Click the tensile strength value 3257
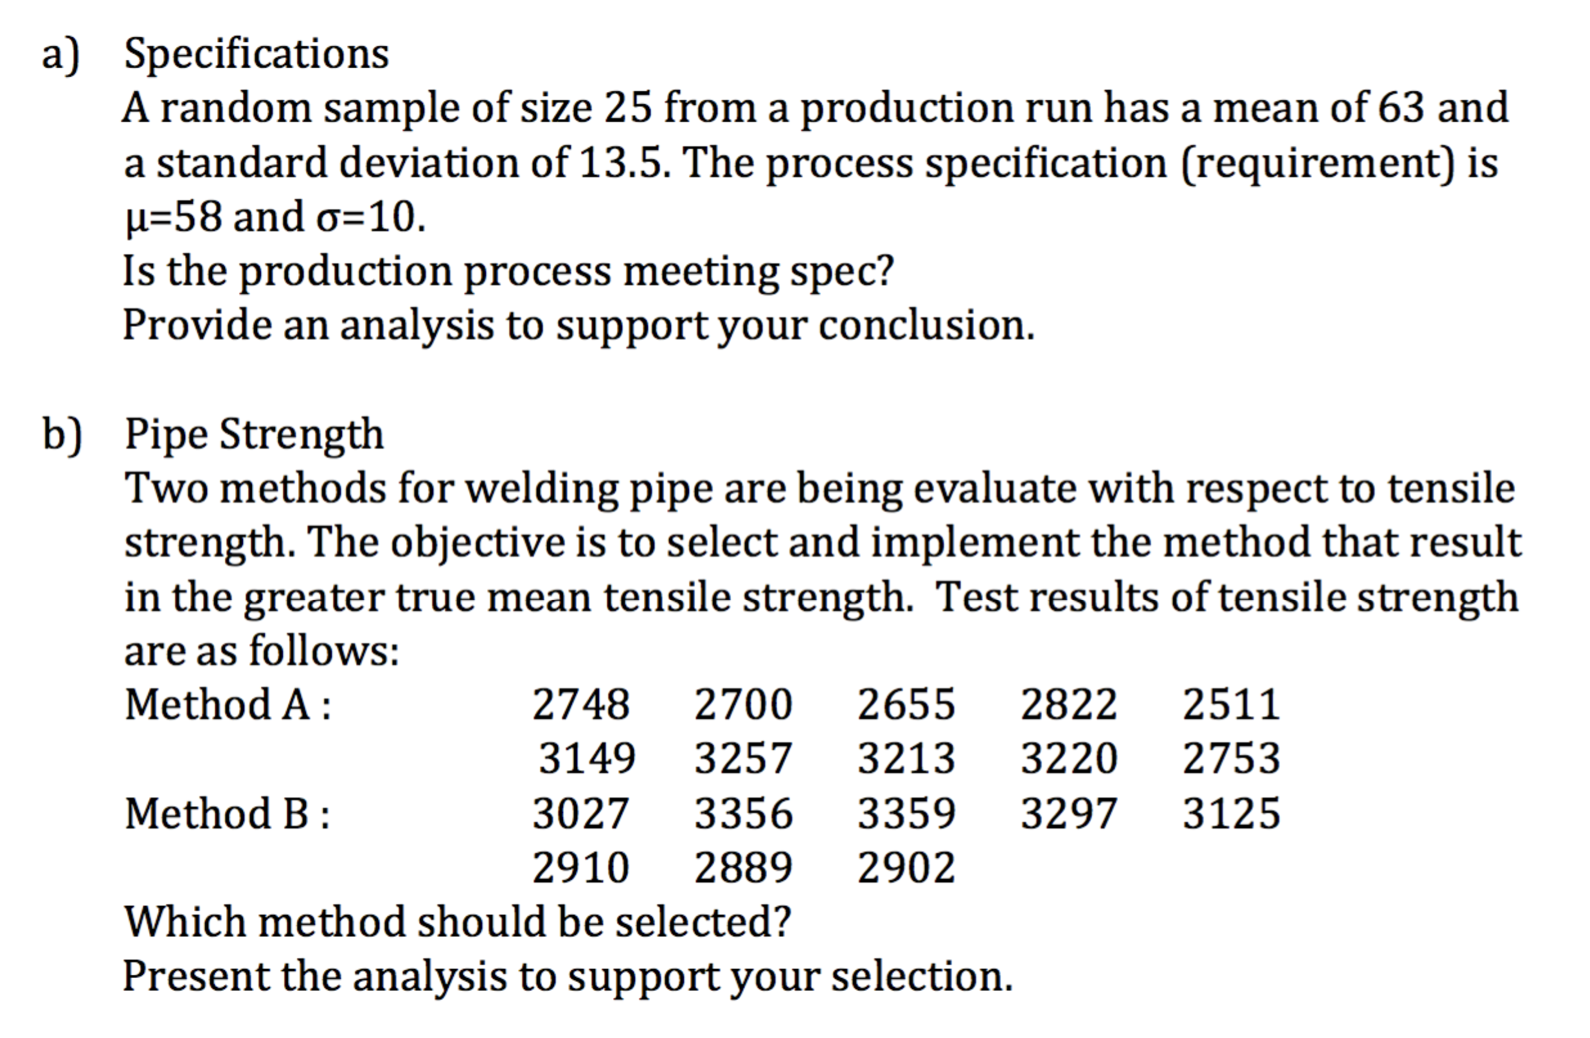Screen dimensions: 1590x1038 tap(744, 759)
